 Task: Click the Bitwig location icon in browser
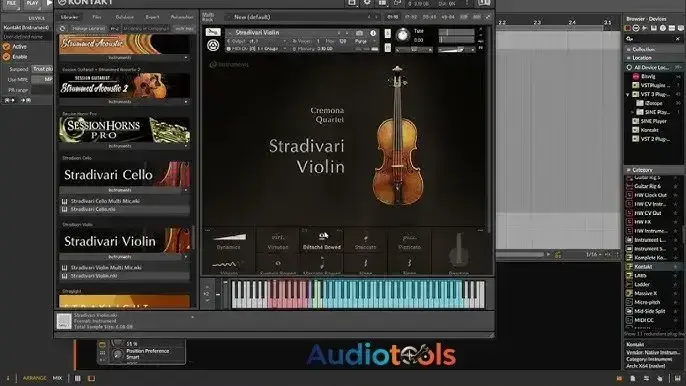[x=636, y=77]
